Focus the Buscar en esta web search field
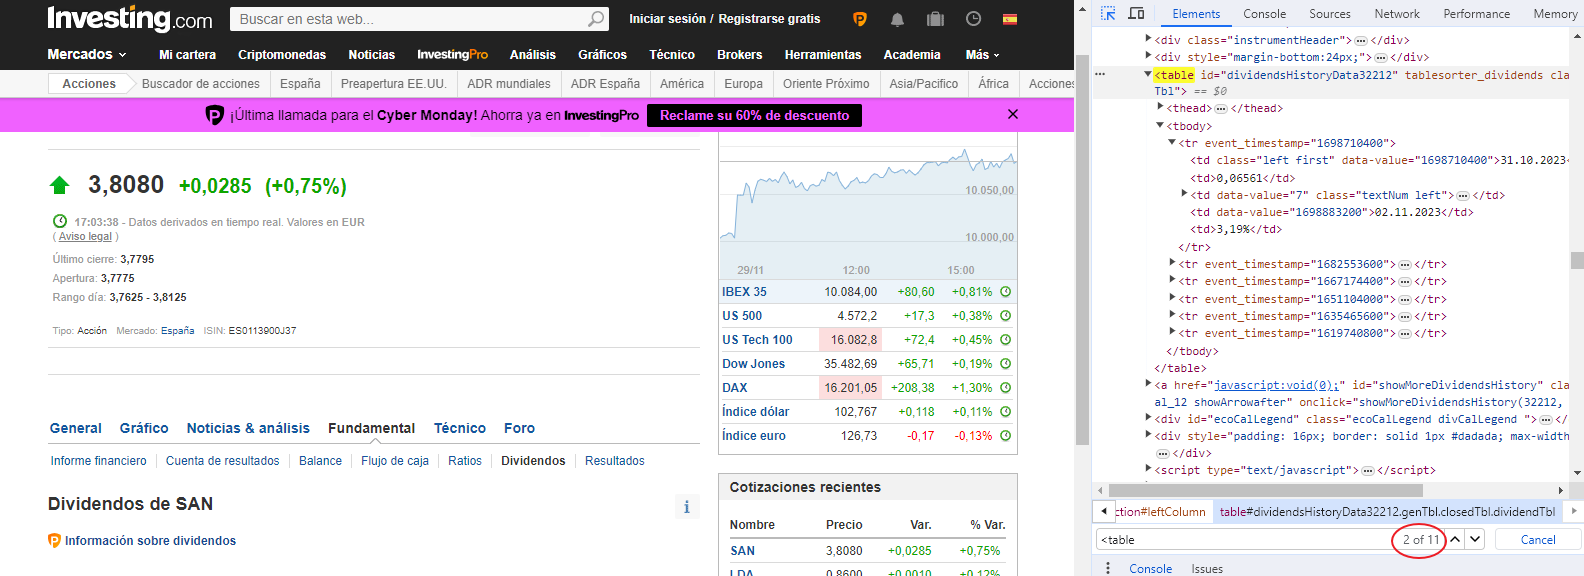Viewport: 1584px width, 576px height. click(x=410, y=19)
